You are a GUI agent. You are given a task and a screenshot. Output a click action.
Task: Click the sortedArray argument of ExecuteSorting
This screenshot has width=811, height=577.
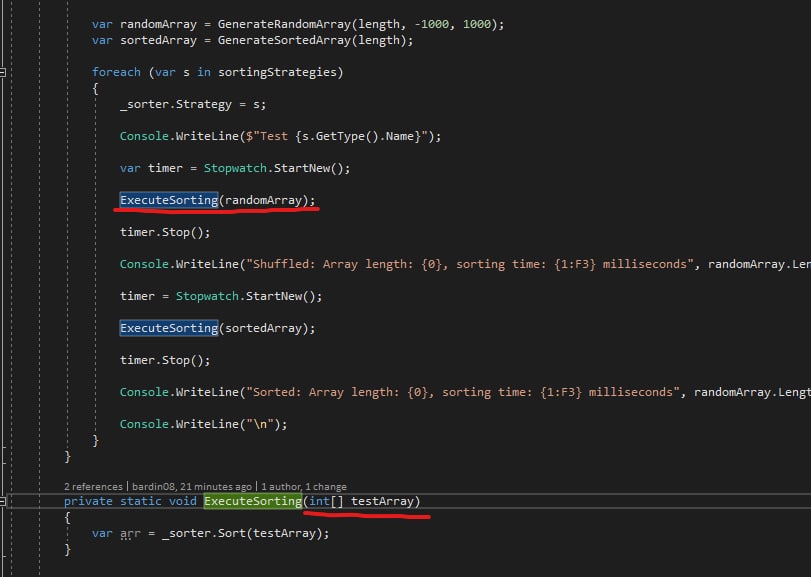(x=263, y=328)
